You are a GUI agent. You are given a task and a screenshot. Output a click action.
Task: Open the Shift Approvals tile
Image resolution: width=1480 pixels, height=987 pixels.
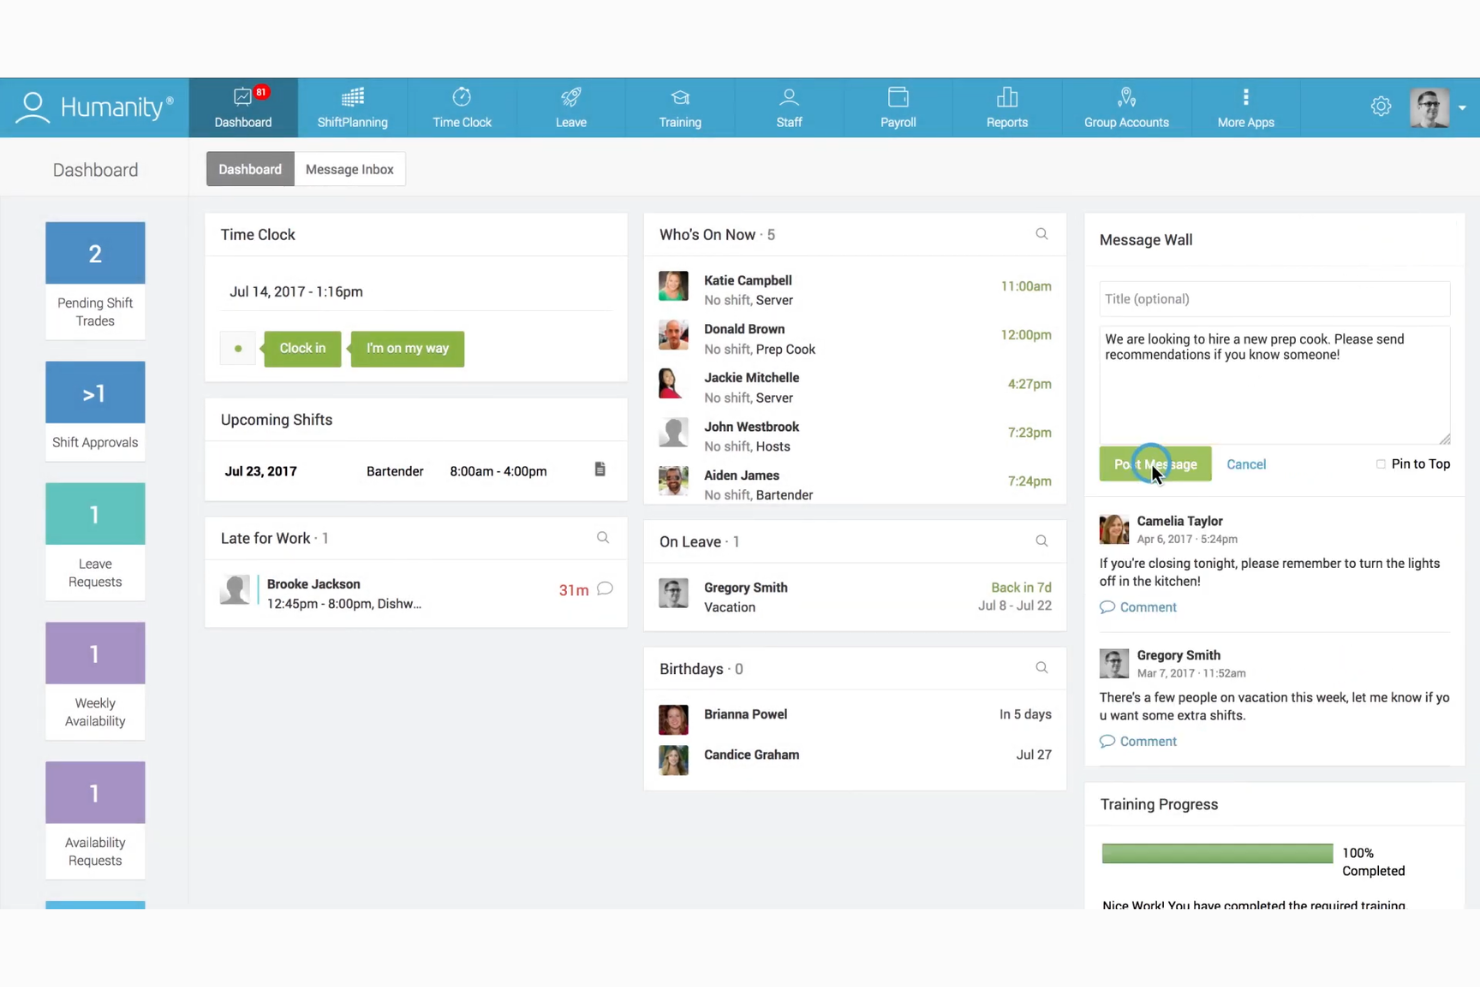point(95,410)
